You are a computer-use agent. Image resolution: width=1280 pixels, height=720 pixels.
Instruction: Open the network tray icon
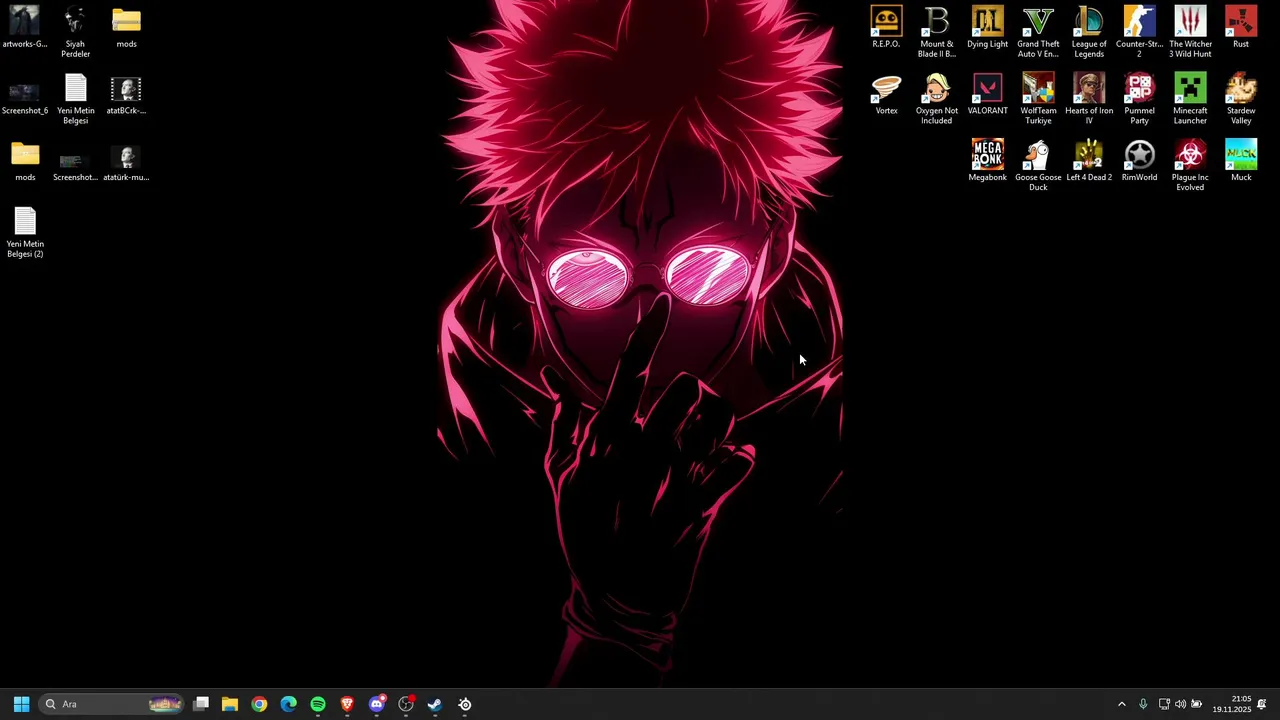(x=1164, y=704)
